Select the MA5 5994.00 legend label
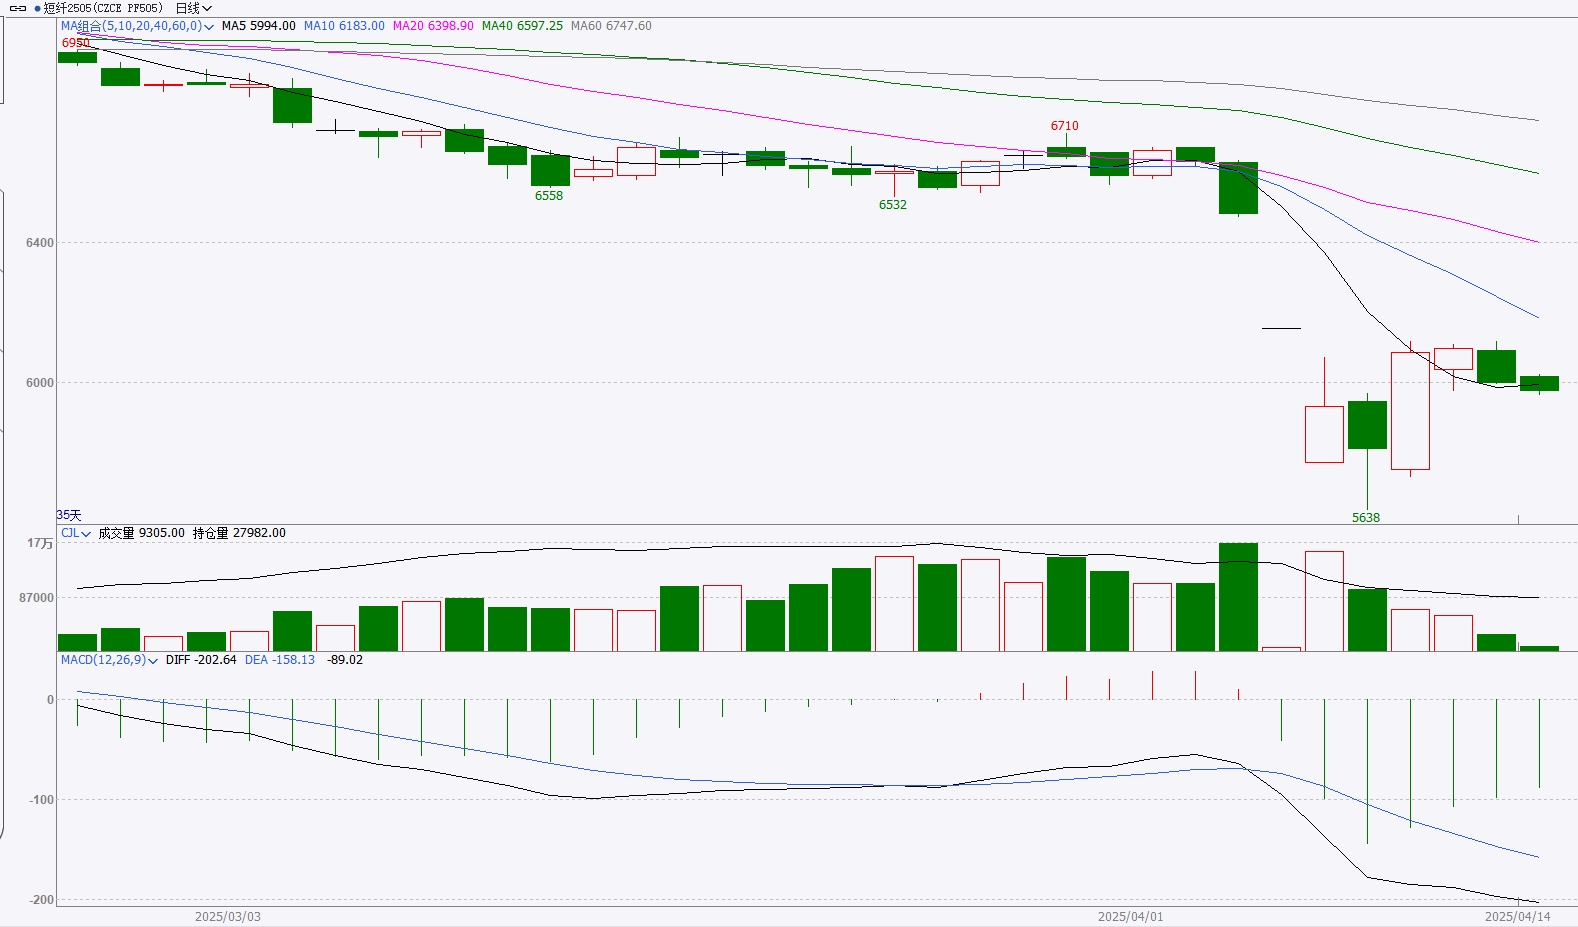 point(258,26)
